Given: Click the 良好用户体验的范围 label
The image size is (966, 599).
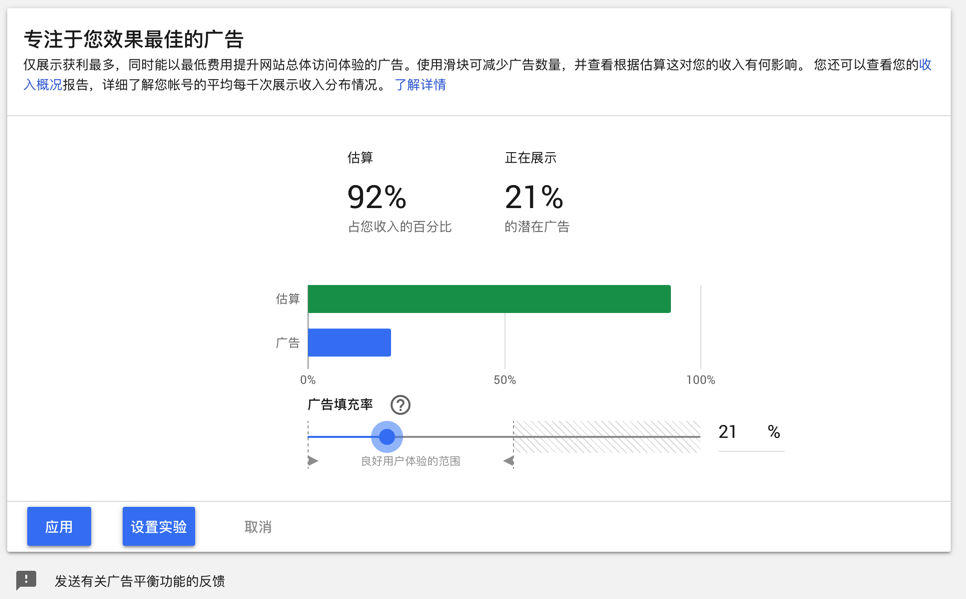Looking at the screenshot, I should (410, 461).
